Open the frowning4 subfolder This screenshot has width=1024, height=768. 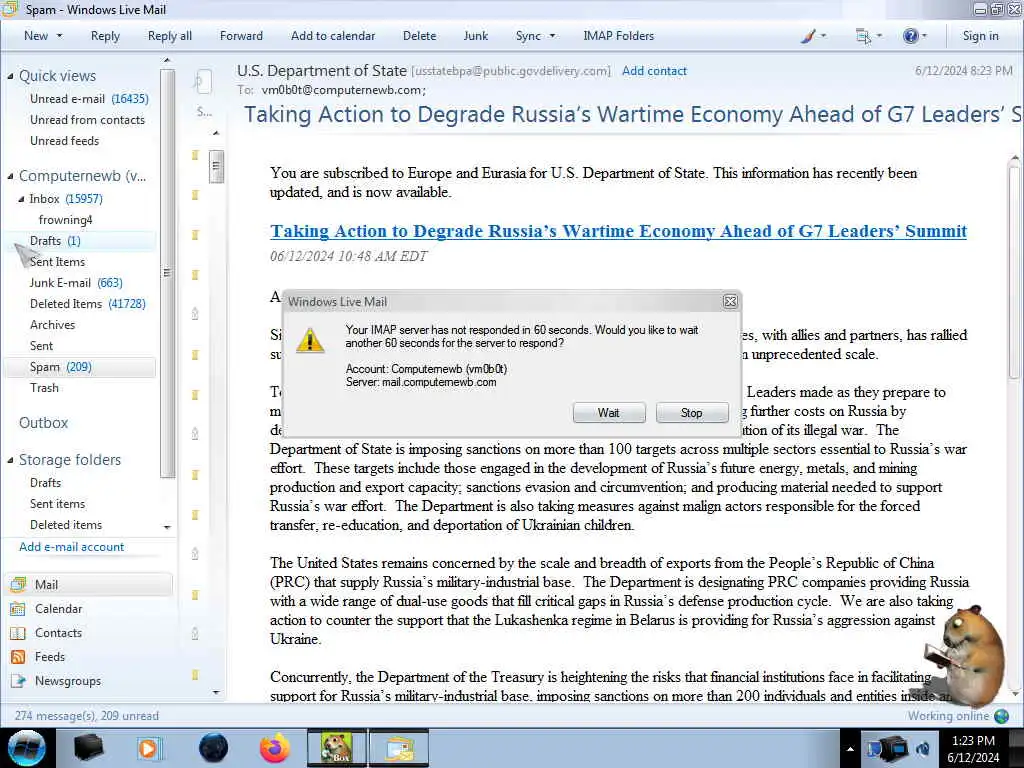pos(65,220)
